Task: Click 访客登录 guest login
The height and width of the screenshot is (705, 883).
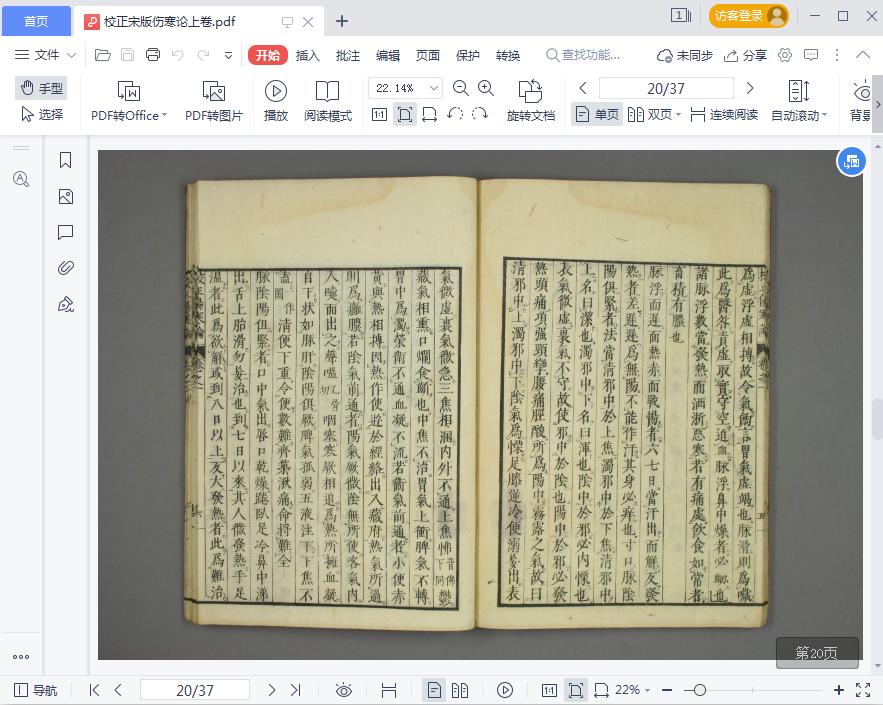Action: click(x=748, y=16)
